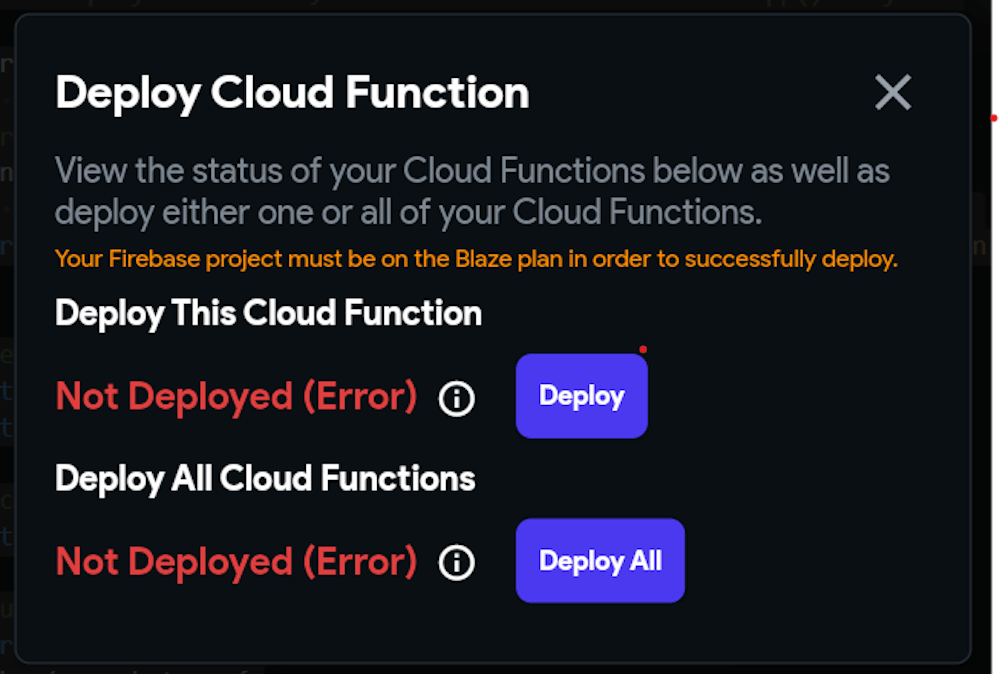The height and width of the screenshot is (674, 1000).
Task: Click empty dialog space below Deploy All button
Action: (x=600, y=632)
